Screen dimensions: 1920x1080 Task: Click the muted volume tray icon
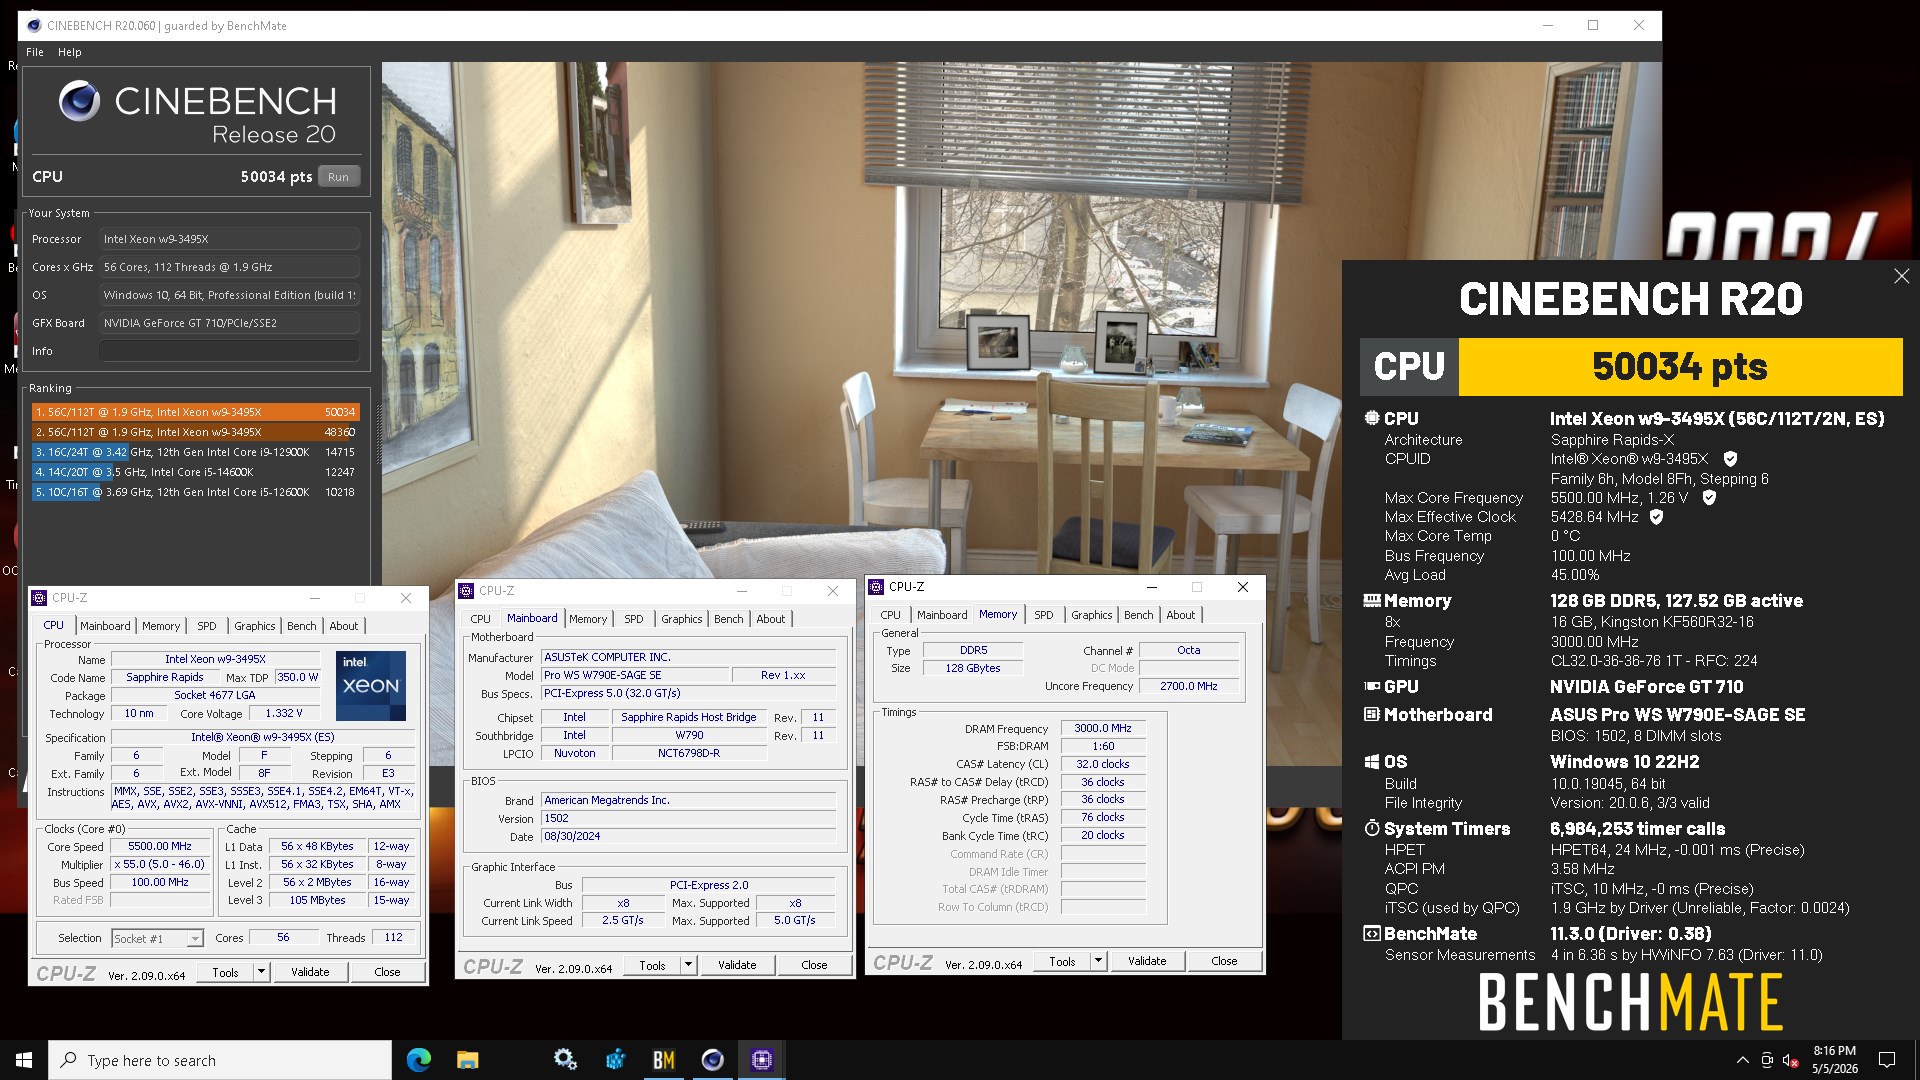coord(1791,1060)
